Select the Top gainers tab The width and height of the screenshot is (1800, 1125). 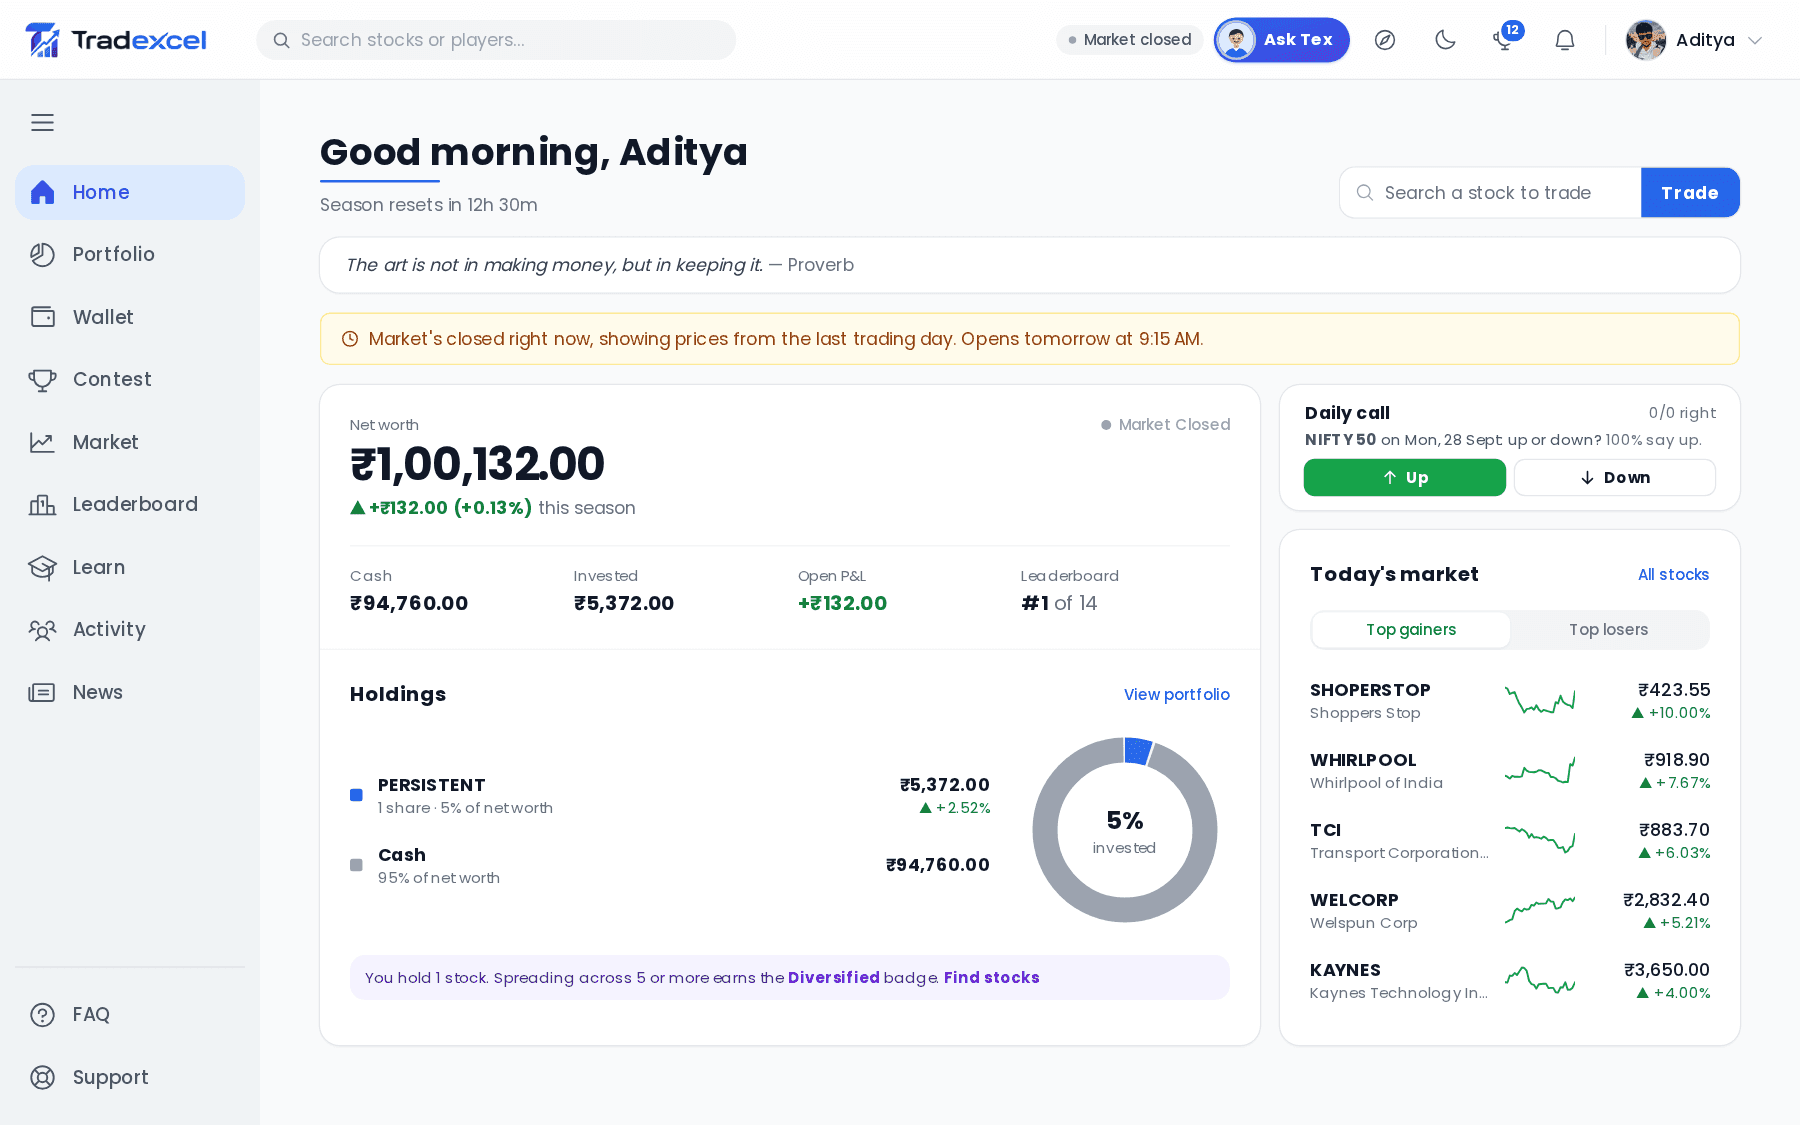[x=1411, y=629]
